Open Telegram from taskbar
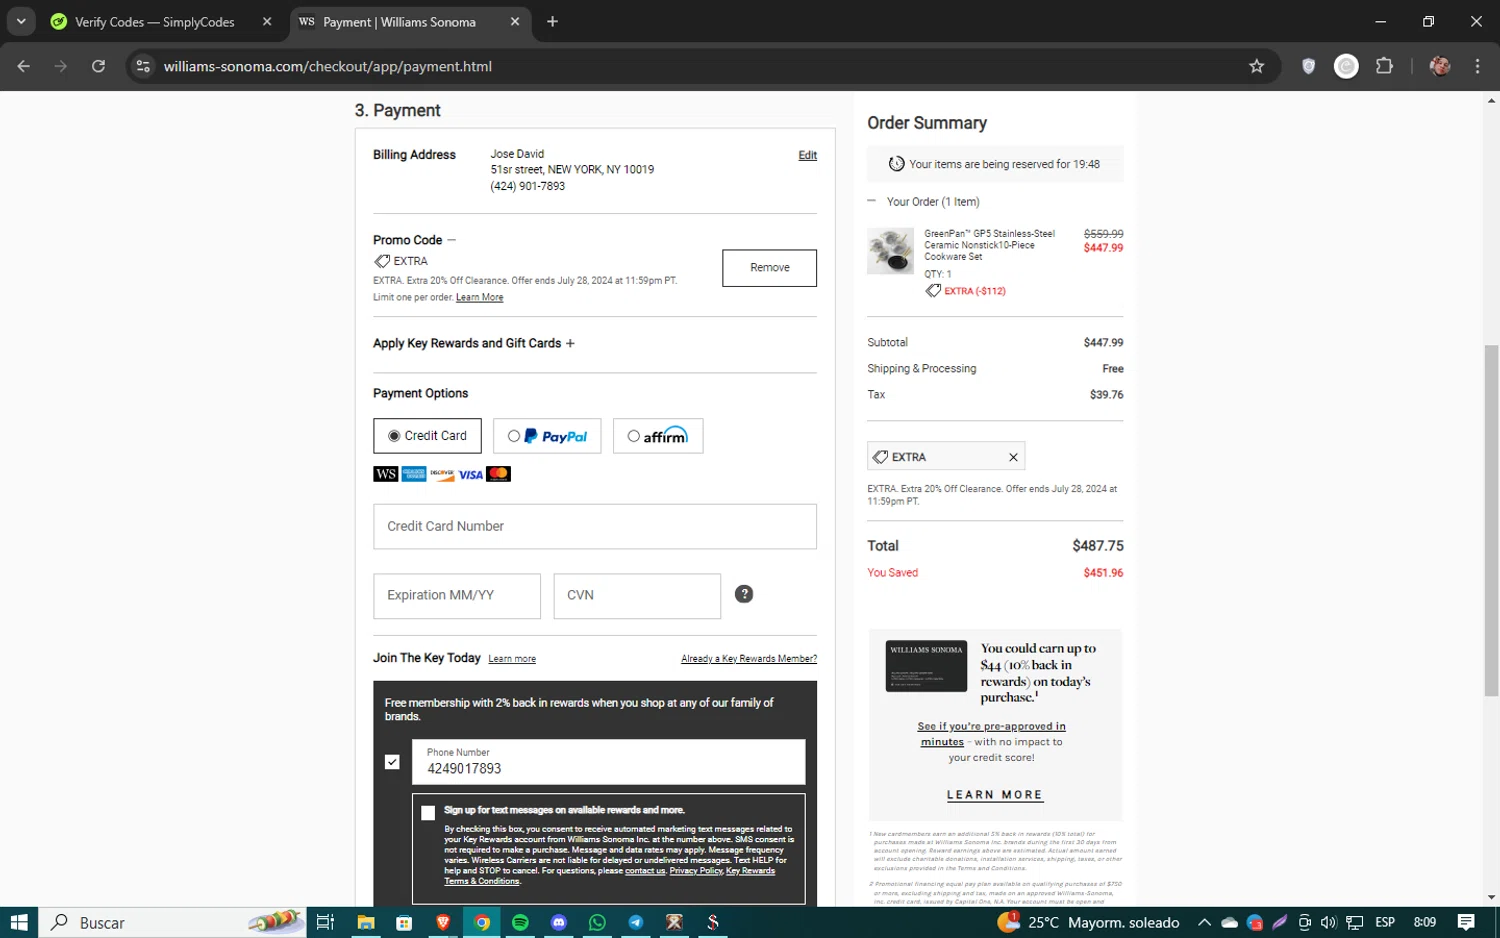The image size is (1500, 938). pos(636,922)
